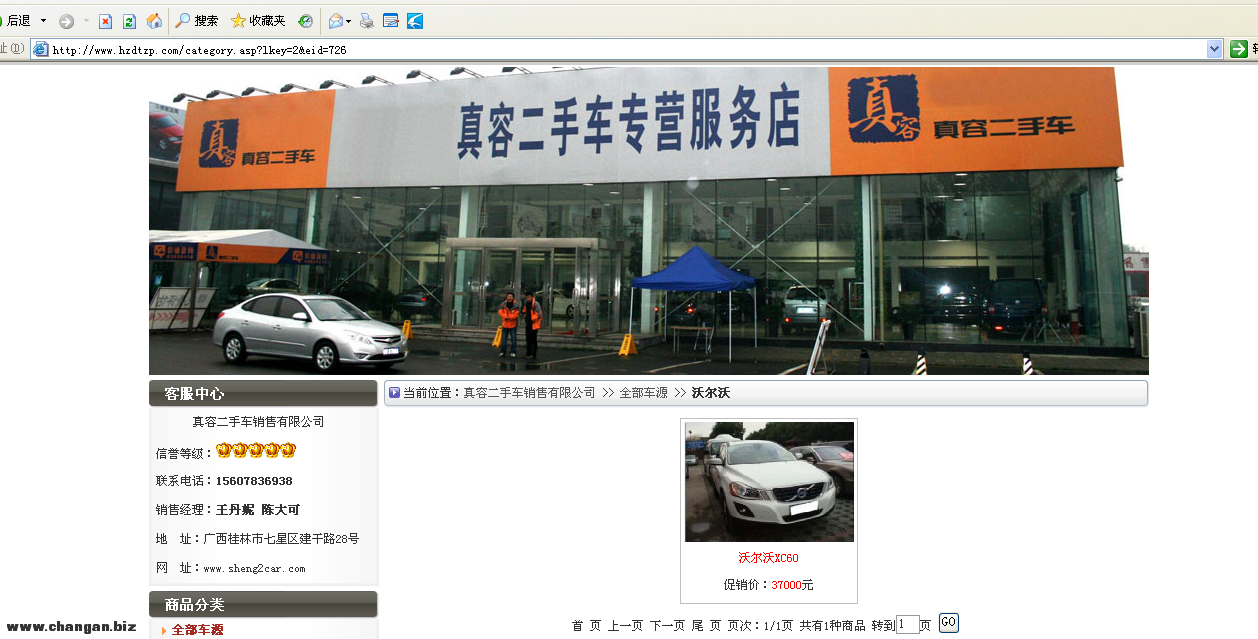Go to 首页 (first page) pagination link
Image resolution: width=1258 pixels, height=639 pixels.
586,625
